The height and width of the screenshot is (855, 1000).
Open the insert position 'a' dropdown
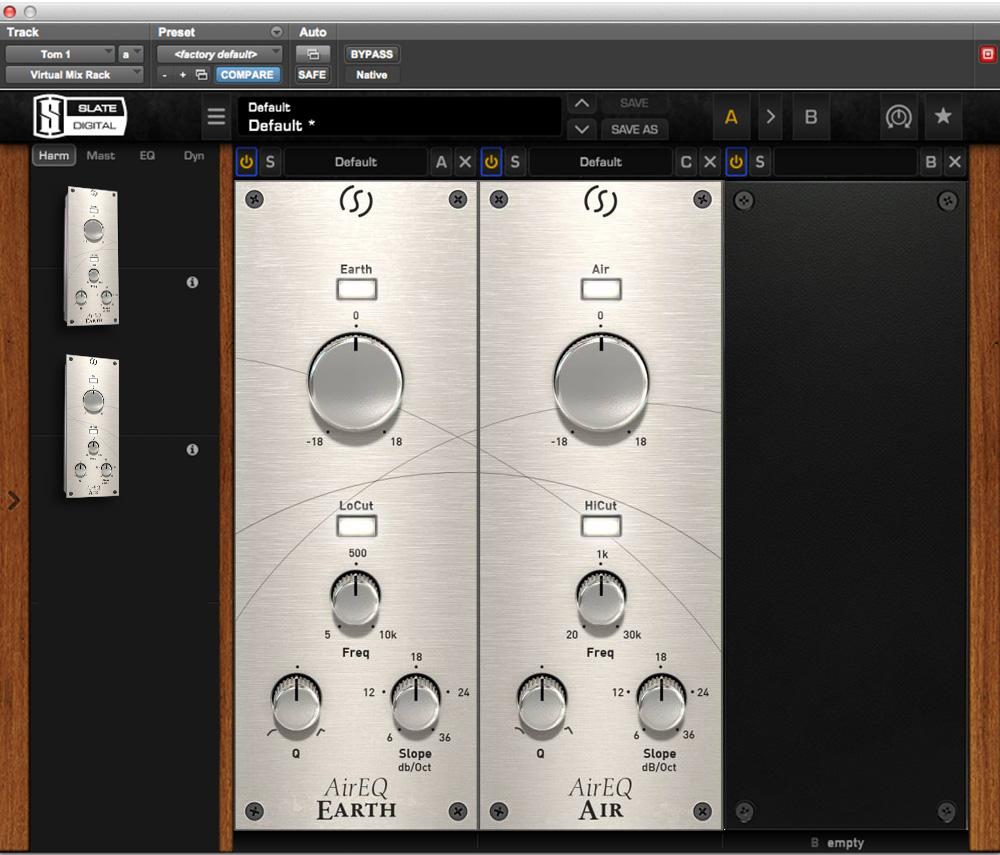point(130,54)
